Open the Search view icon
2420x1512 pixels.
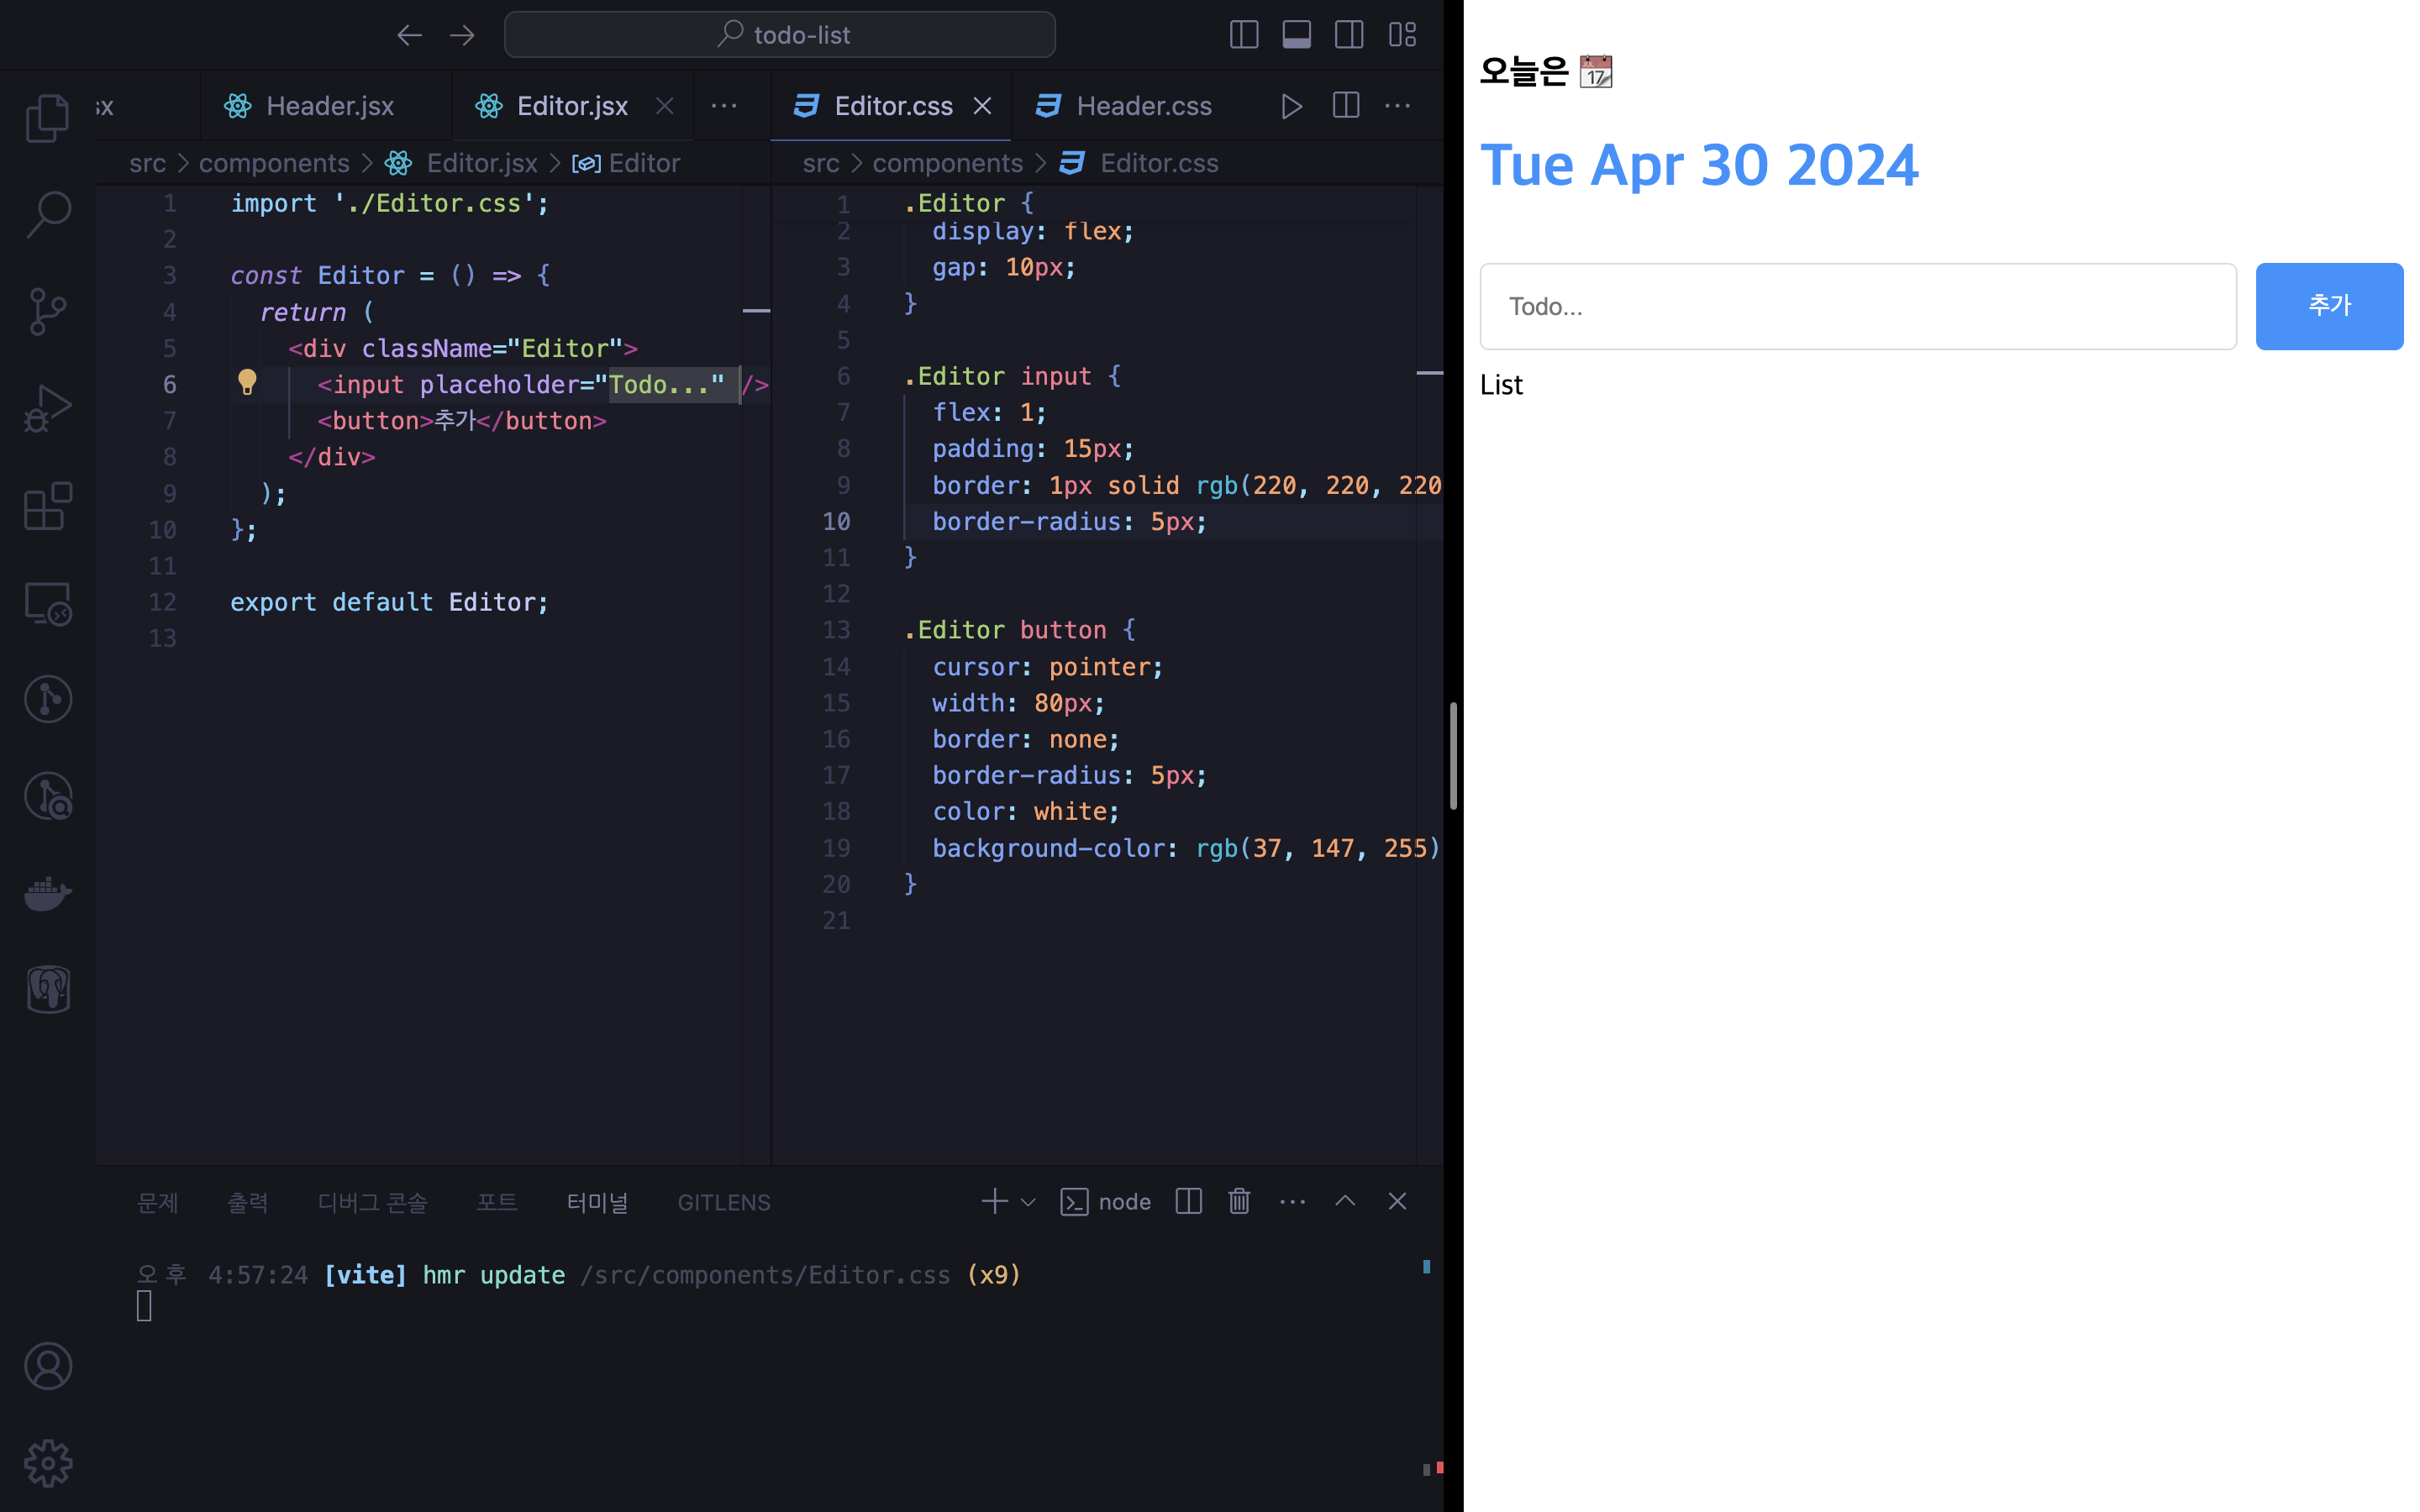click(x=47, y=214)
